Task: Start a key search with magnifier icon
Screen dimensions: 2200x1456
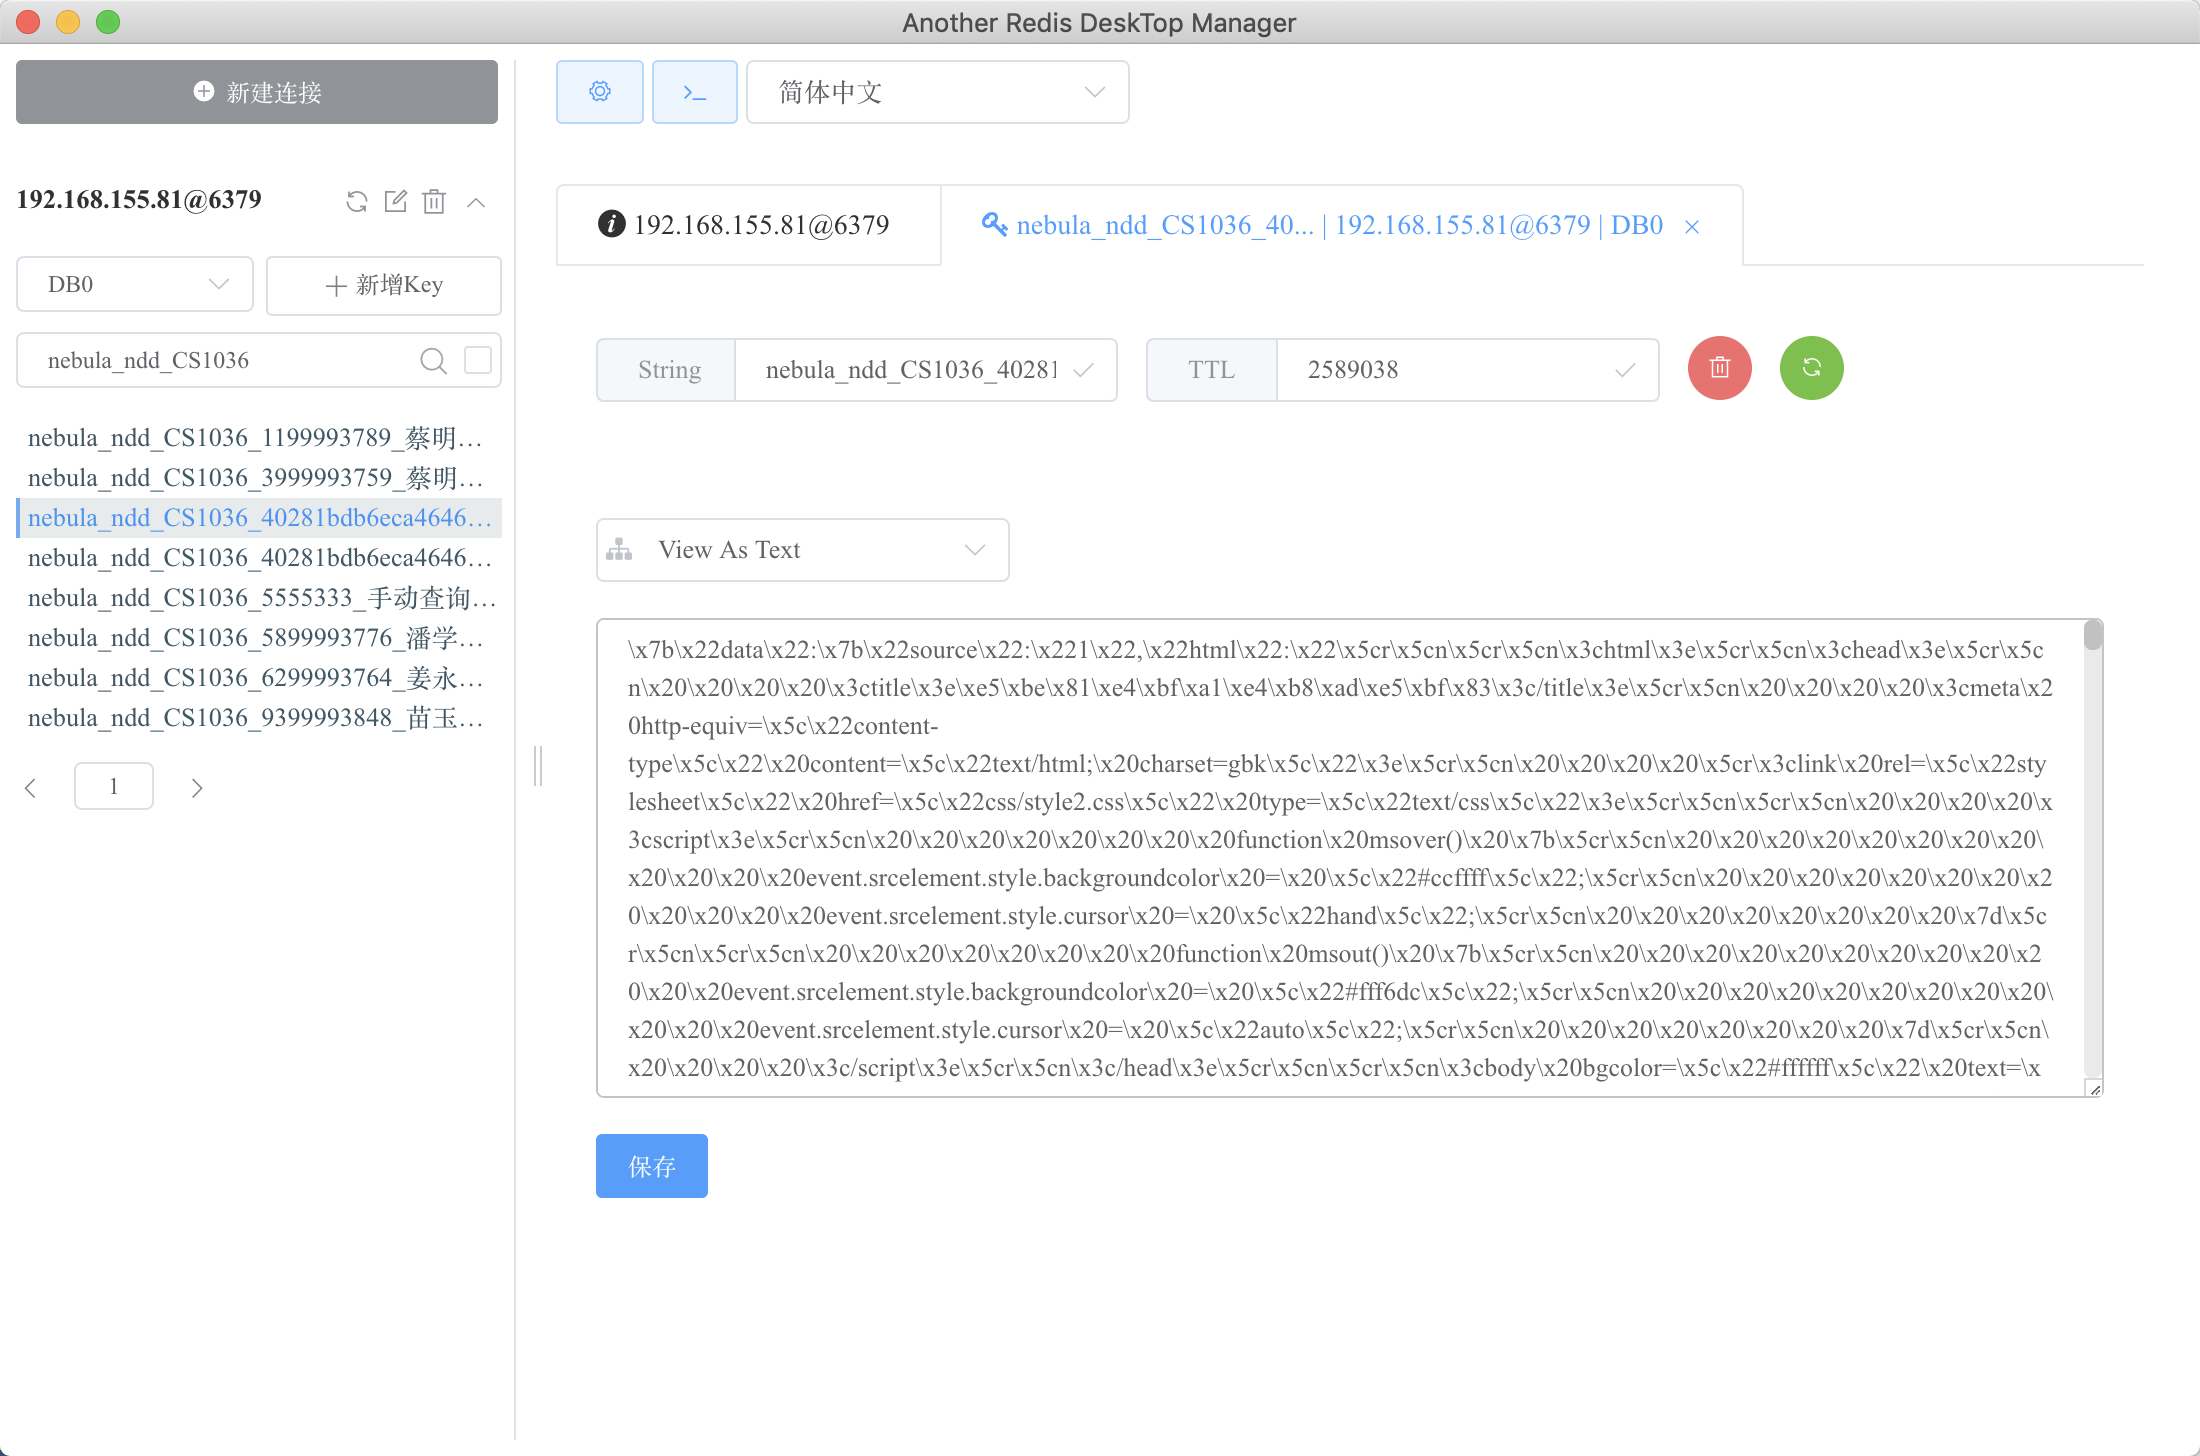Action: [x=434, y=360]
